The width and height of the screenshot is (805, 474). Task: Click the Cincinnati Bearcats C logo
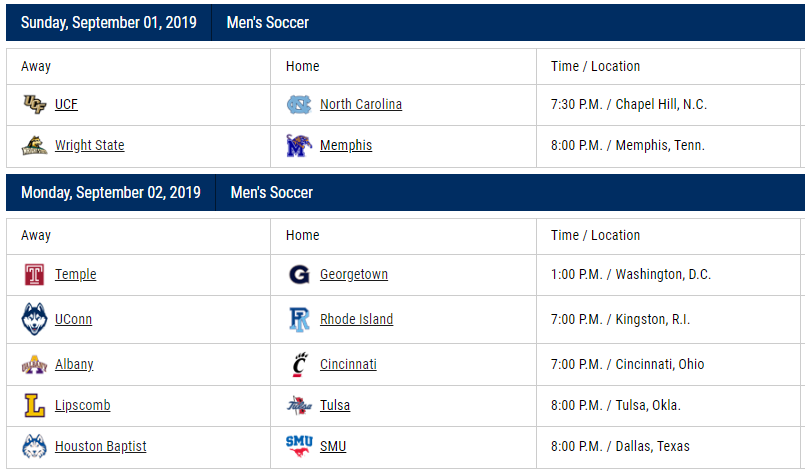299,364
